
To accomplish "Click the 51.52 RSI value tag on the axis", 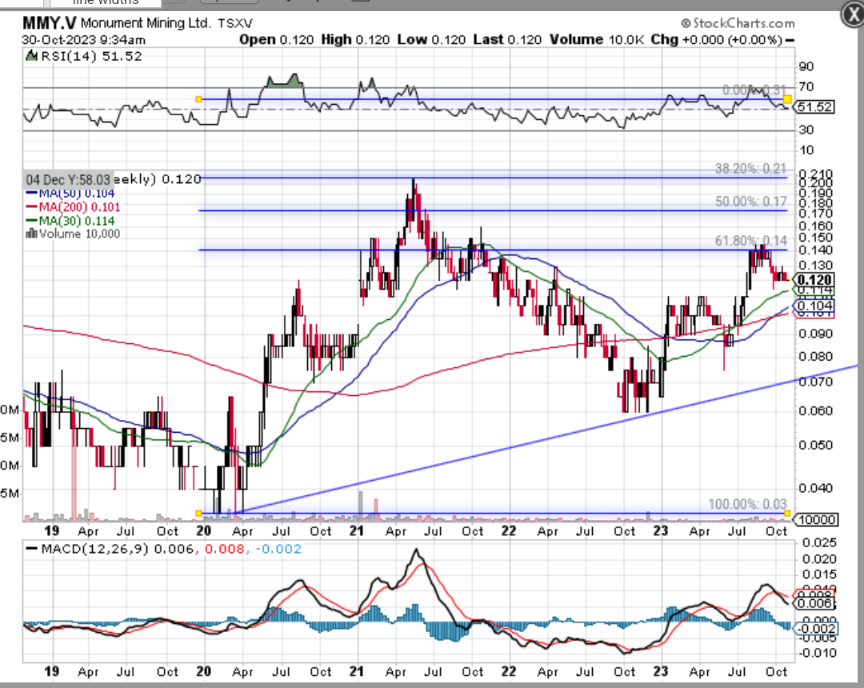I will [x=814, y=107].
